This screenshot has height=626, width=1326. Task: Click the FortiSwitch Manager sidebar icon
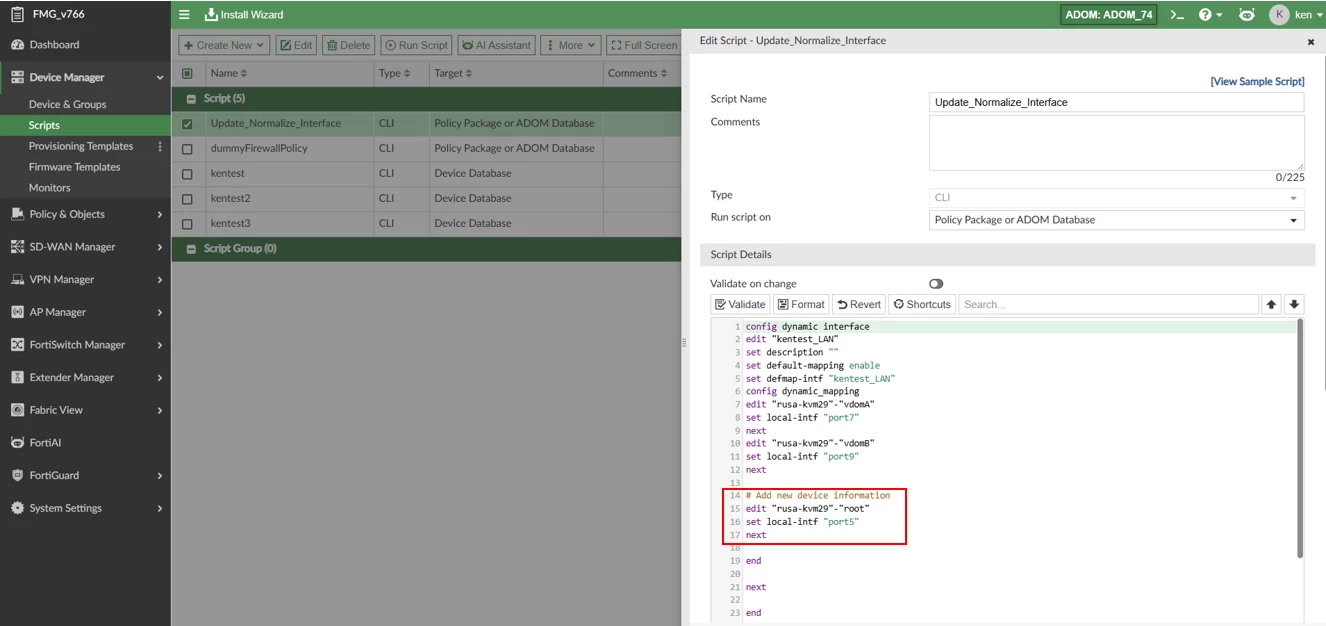click(x=17, y=345)
